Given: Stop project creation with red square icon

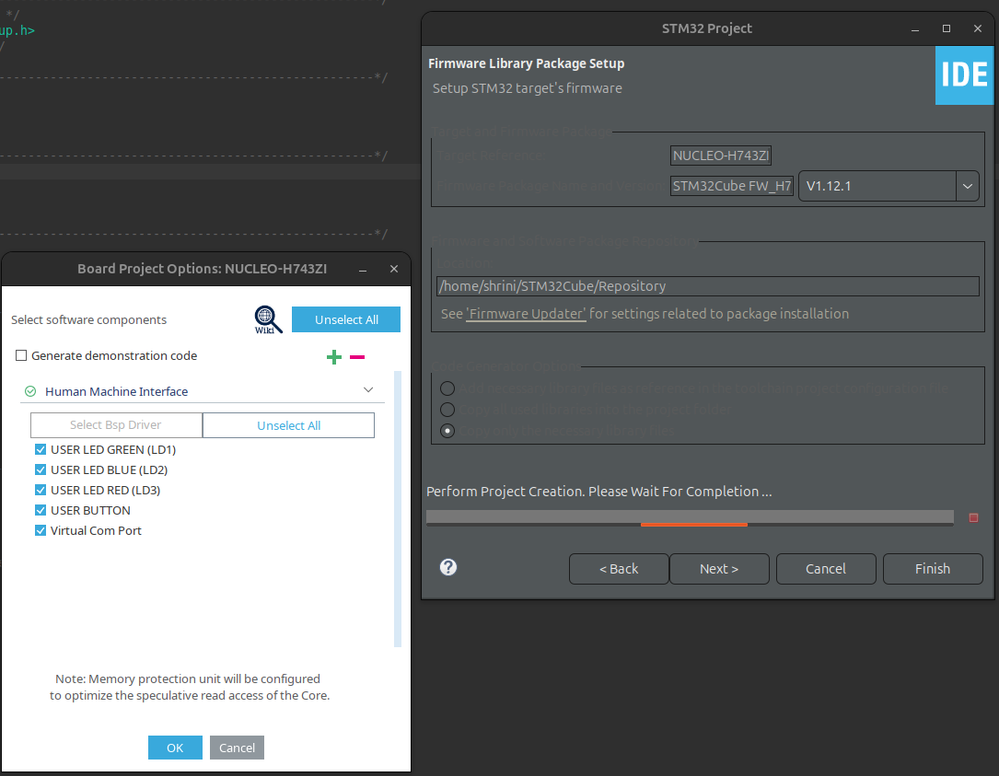Looking at the screenshot, I should pos(974,518).
